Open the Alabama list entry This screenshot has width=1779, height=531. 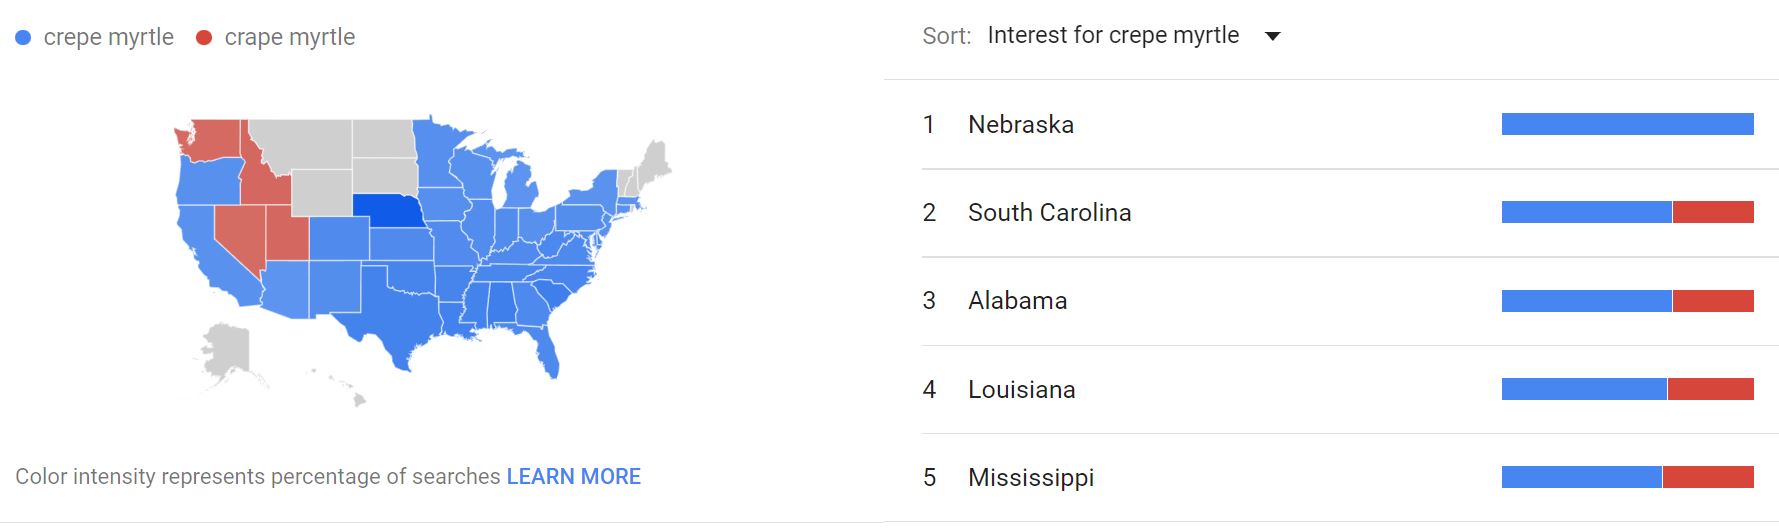point(1017,301)
